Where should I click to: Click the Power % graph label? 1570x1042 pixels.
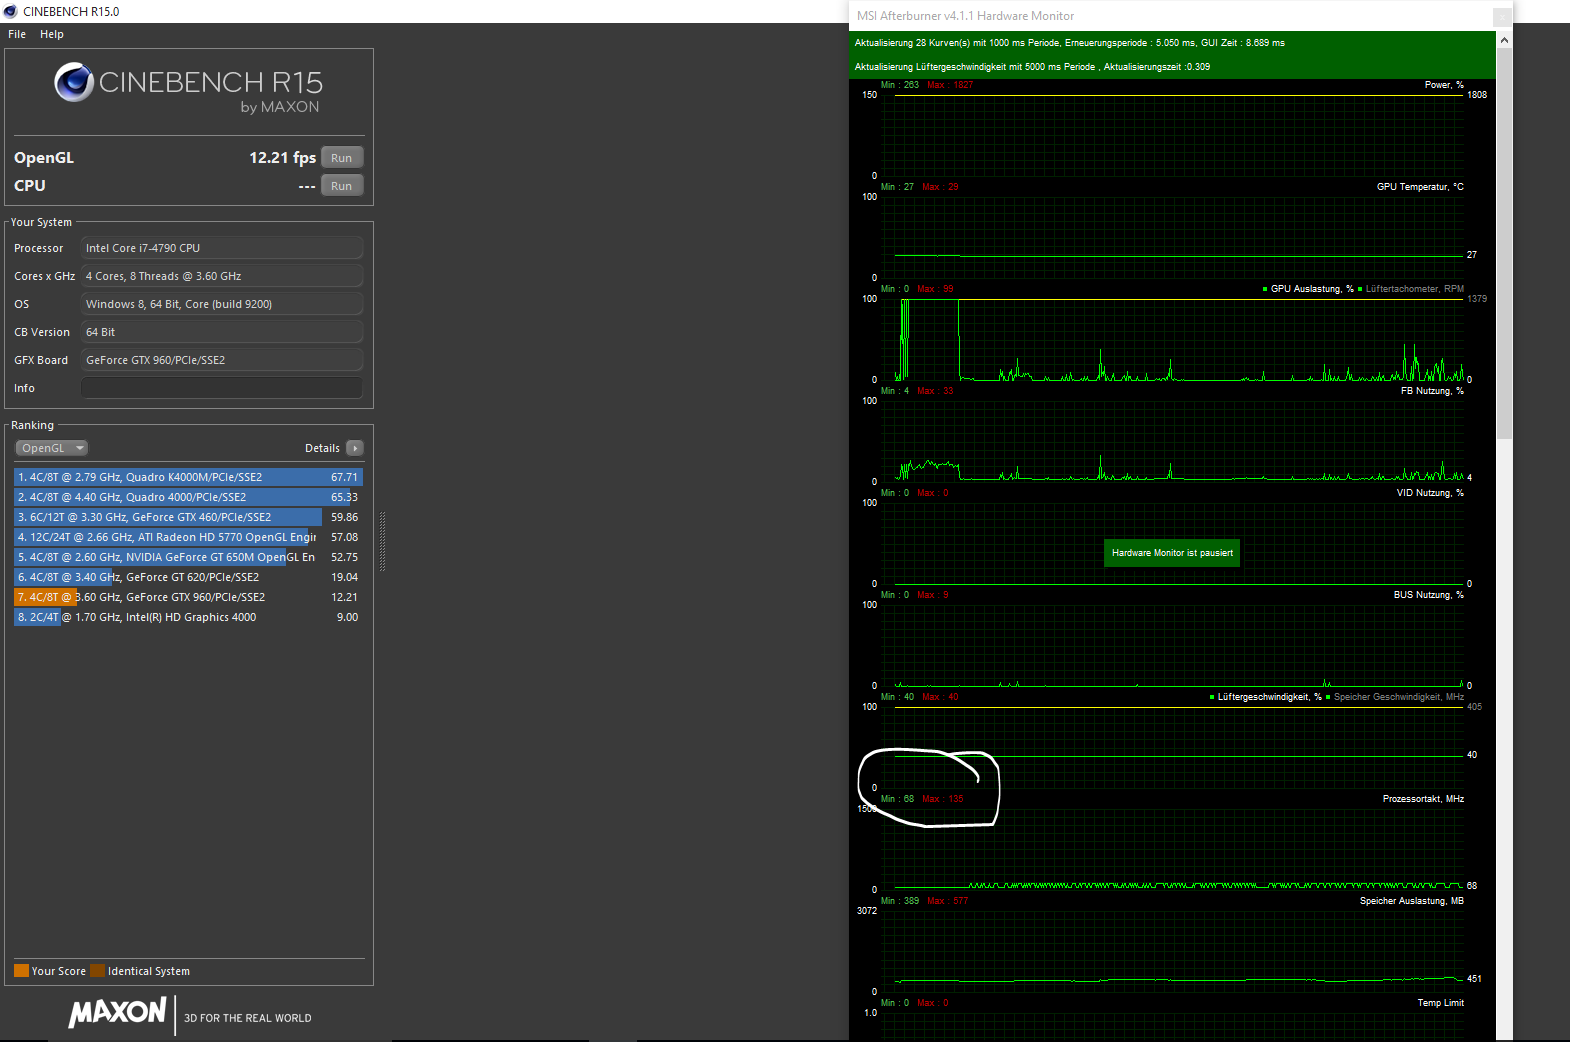(x=1444, y=85)
